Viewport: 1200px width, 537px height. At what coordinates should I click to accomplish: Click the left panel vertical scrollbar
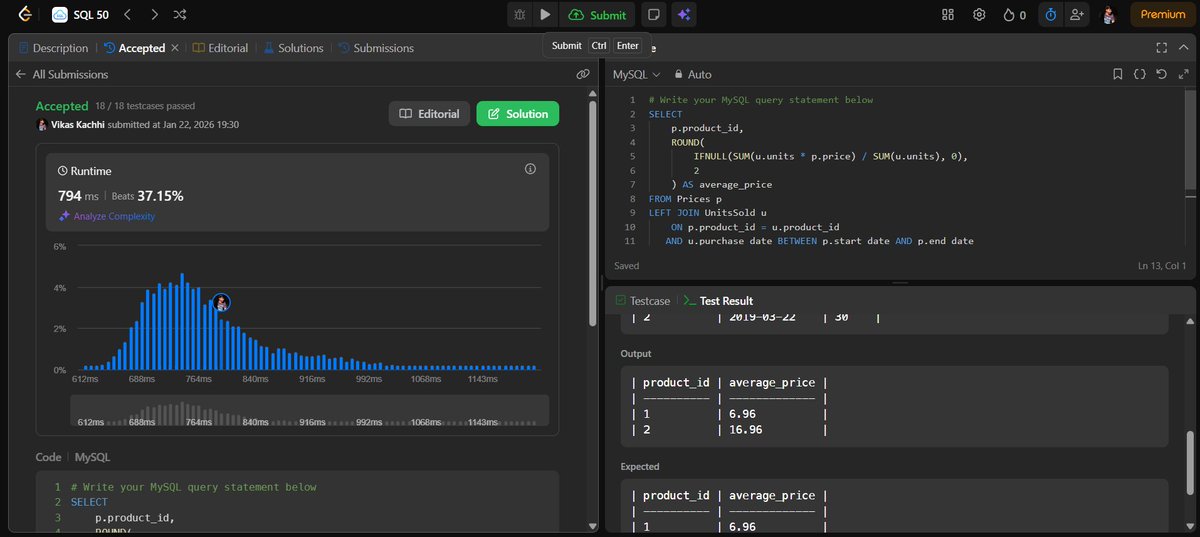(594, 215)
